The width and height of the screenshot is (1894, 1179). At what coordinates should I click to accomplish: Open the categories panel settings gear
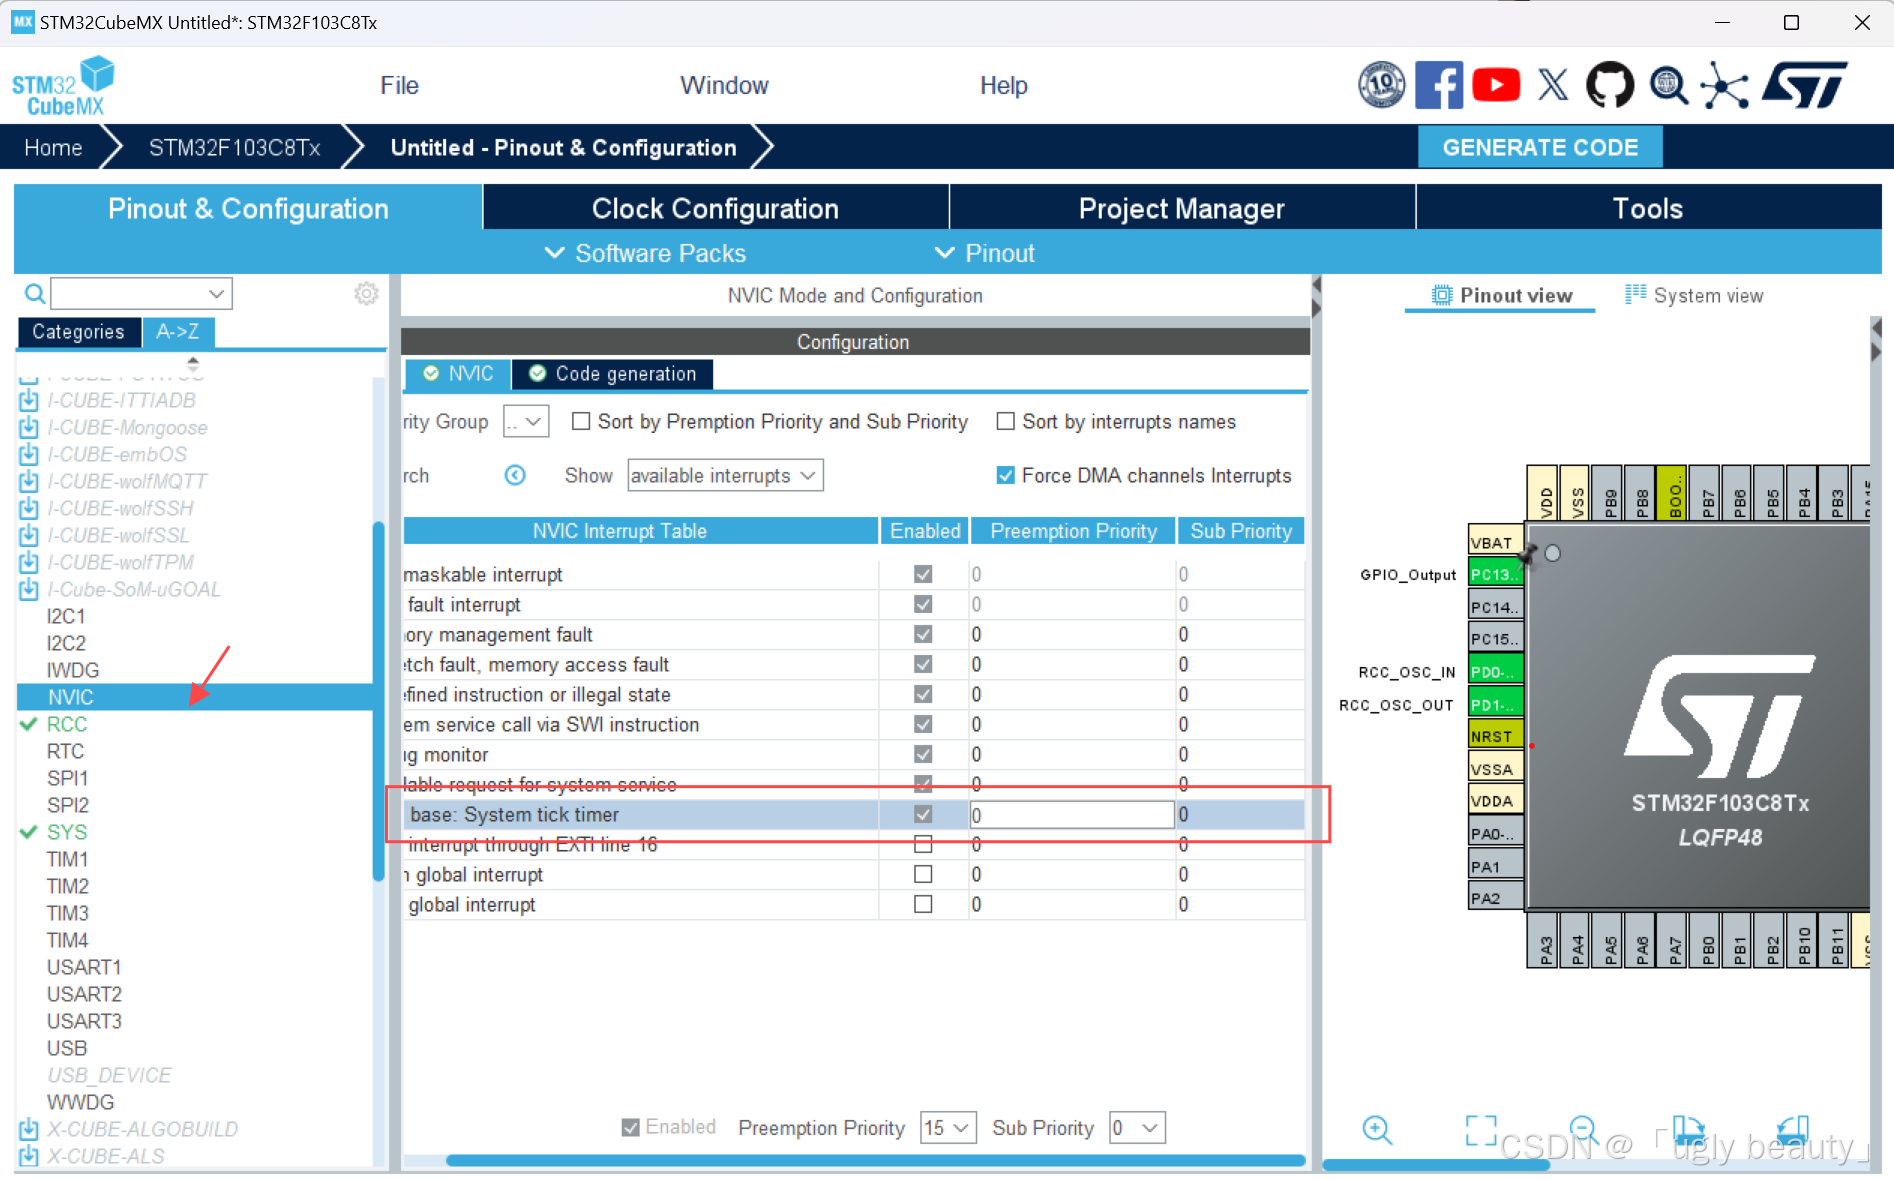366,294
